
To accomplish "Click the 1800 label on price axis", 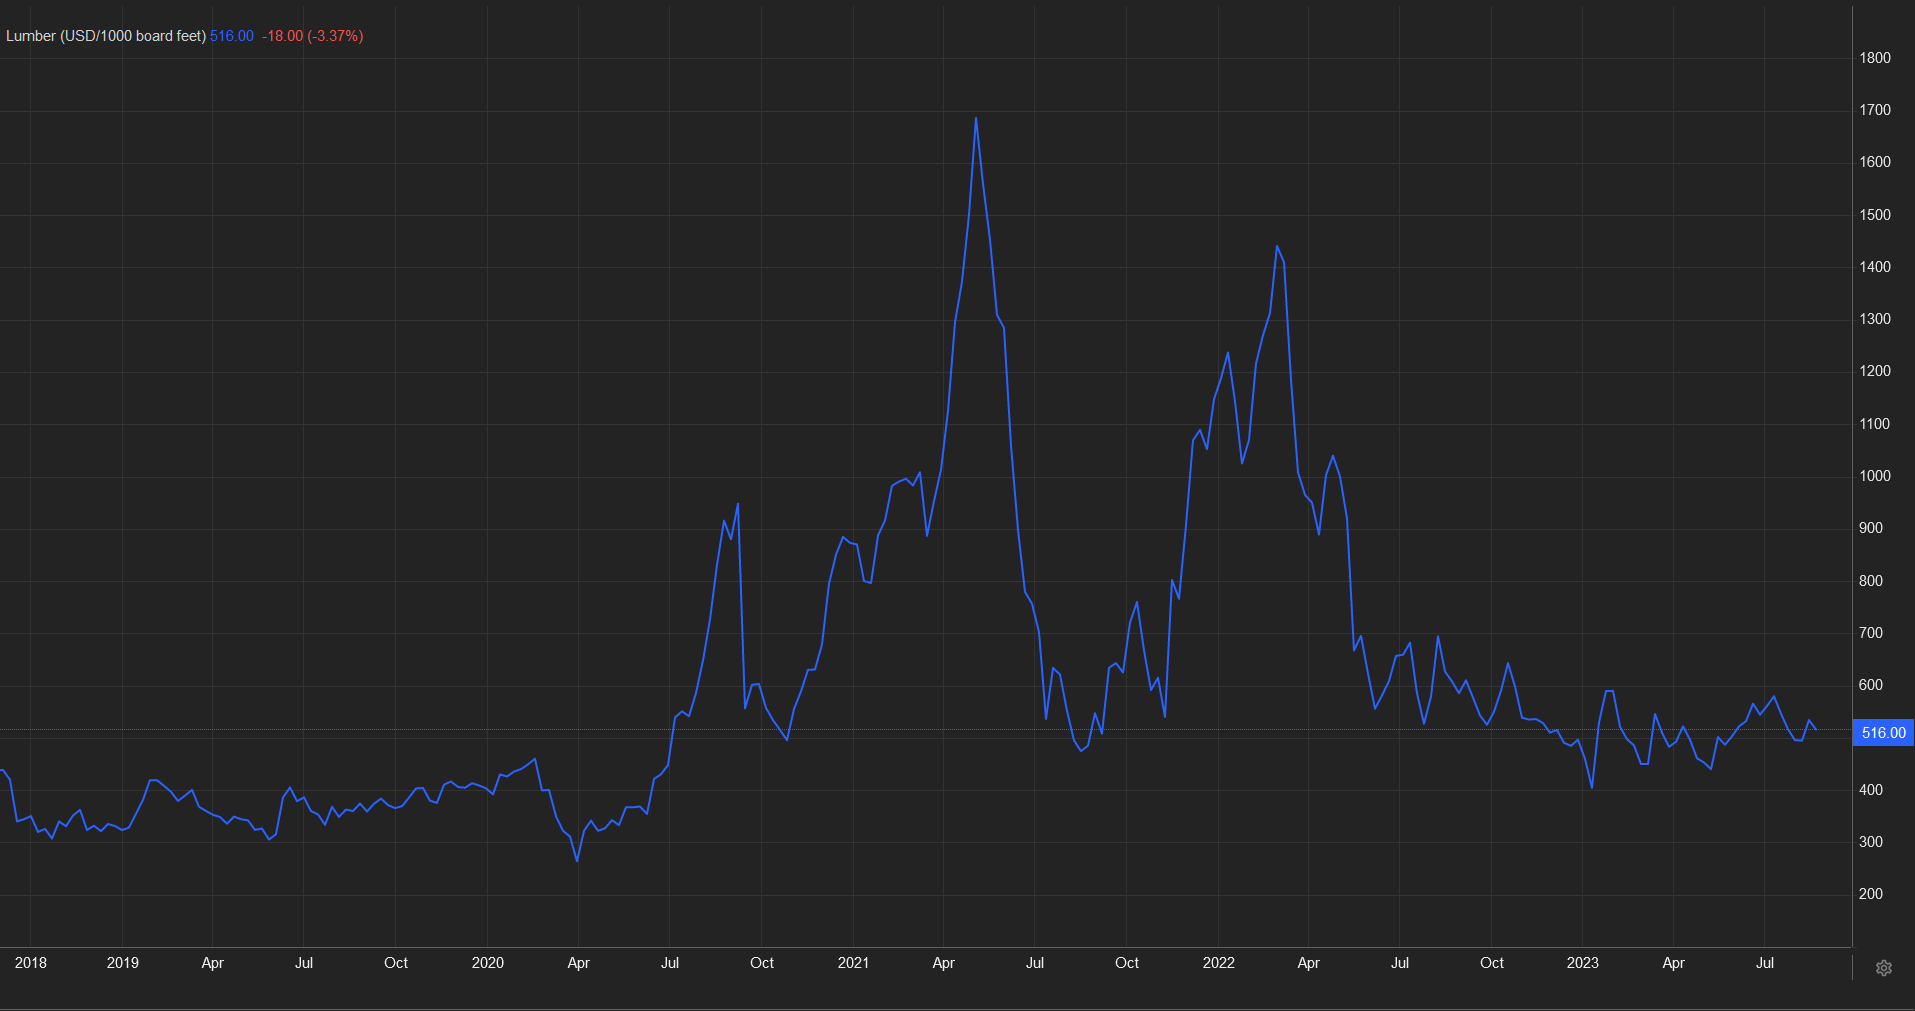I will point(1874,58).
